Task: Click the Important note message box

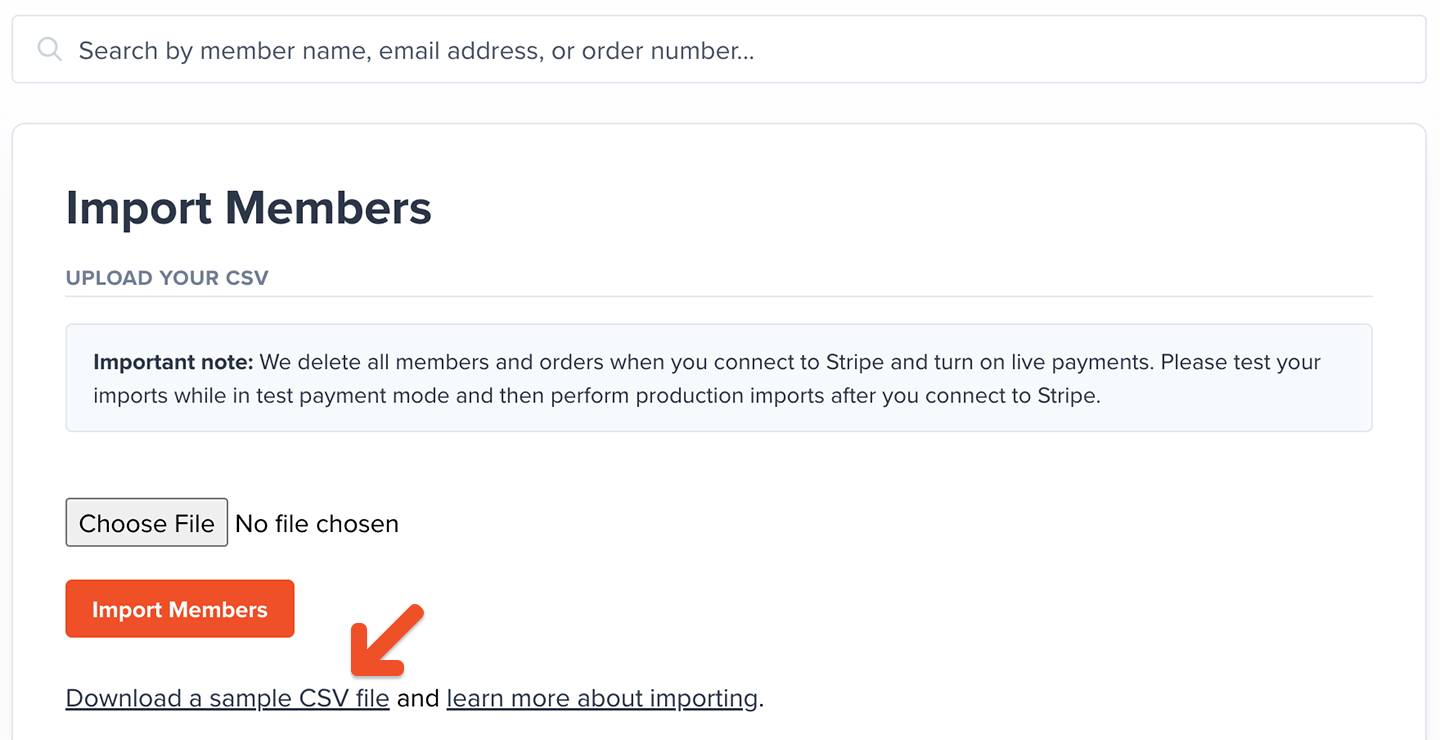Action: 718,377
